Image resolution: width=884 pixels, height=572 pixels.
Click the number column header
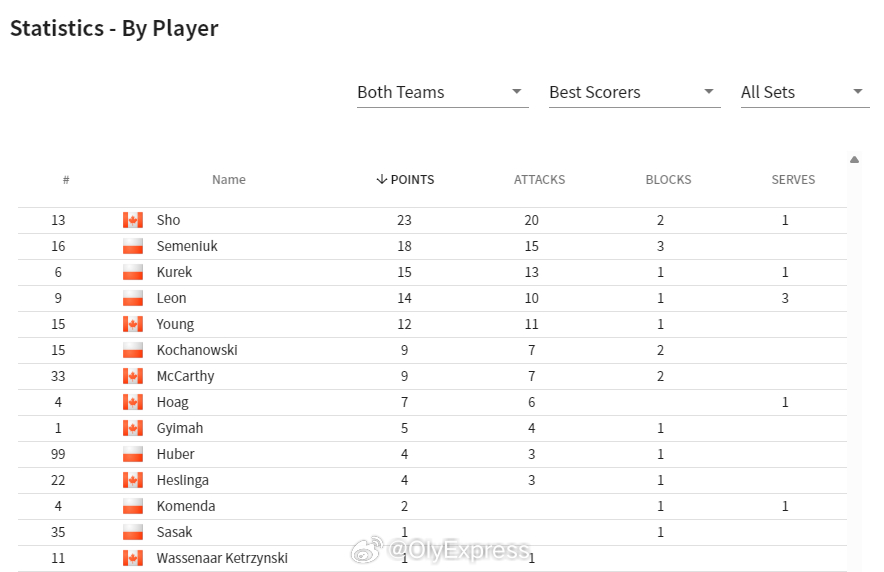coord(66,180)
